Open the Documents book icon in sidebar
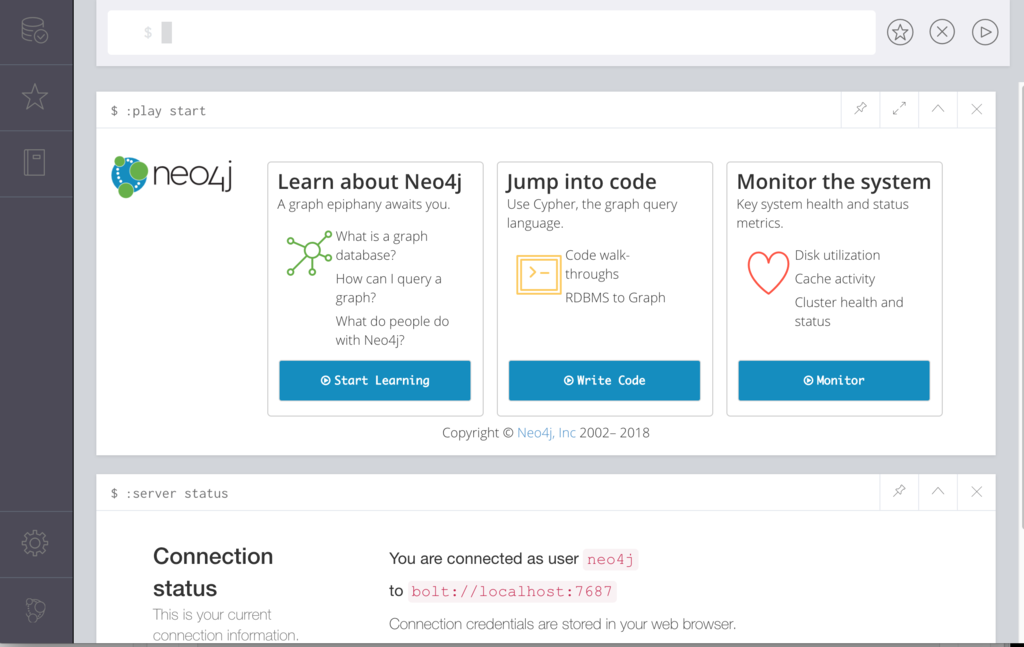Viewport: 1024px width, 647px height. tap(35, 163)
